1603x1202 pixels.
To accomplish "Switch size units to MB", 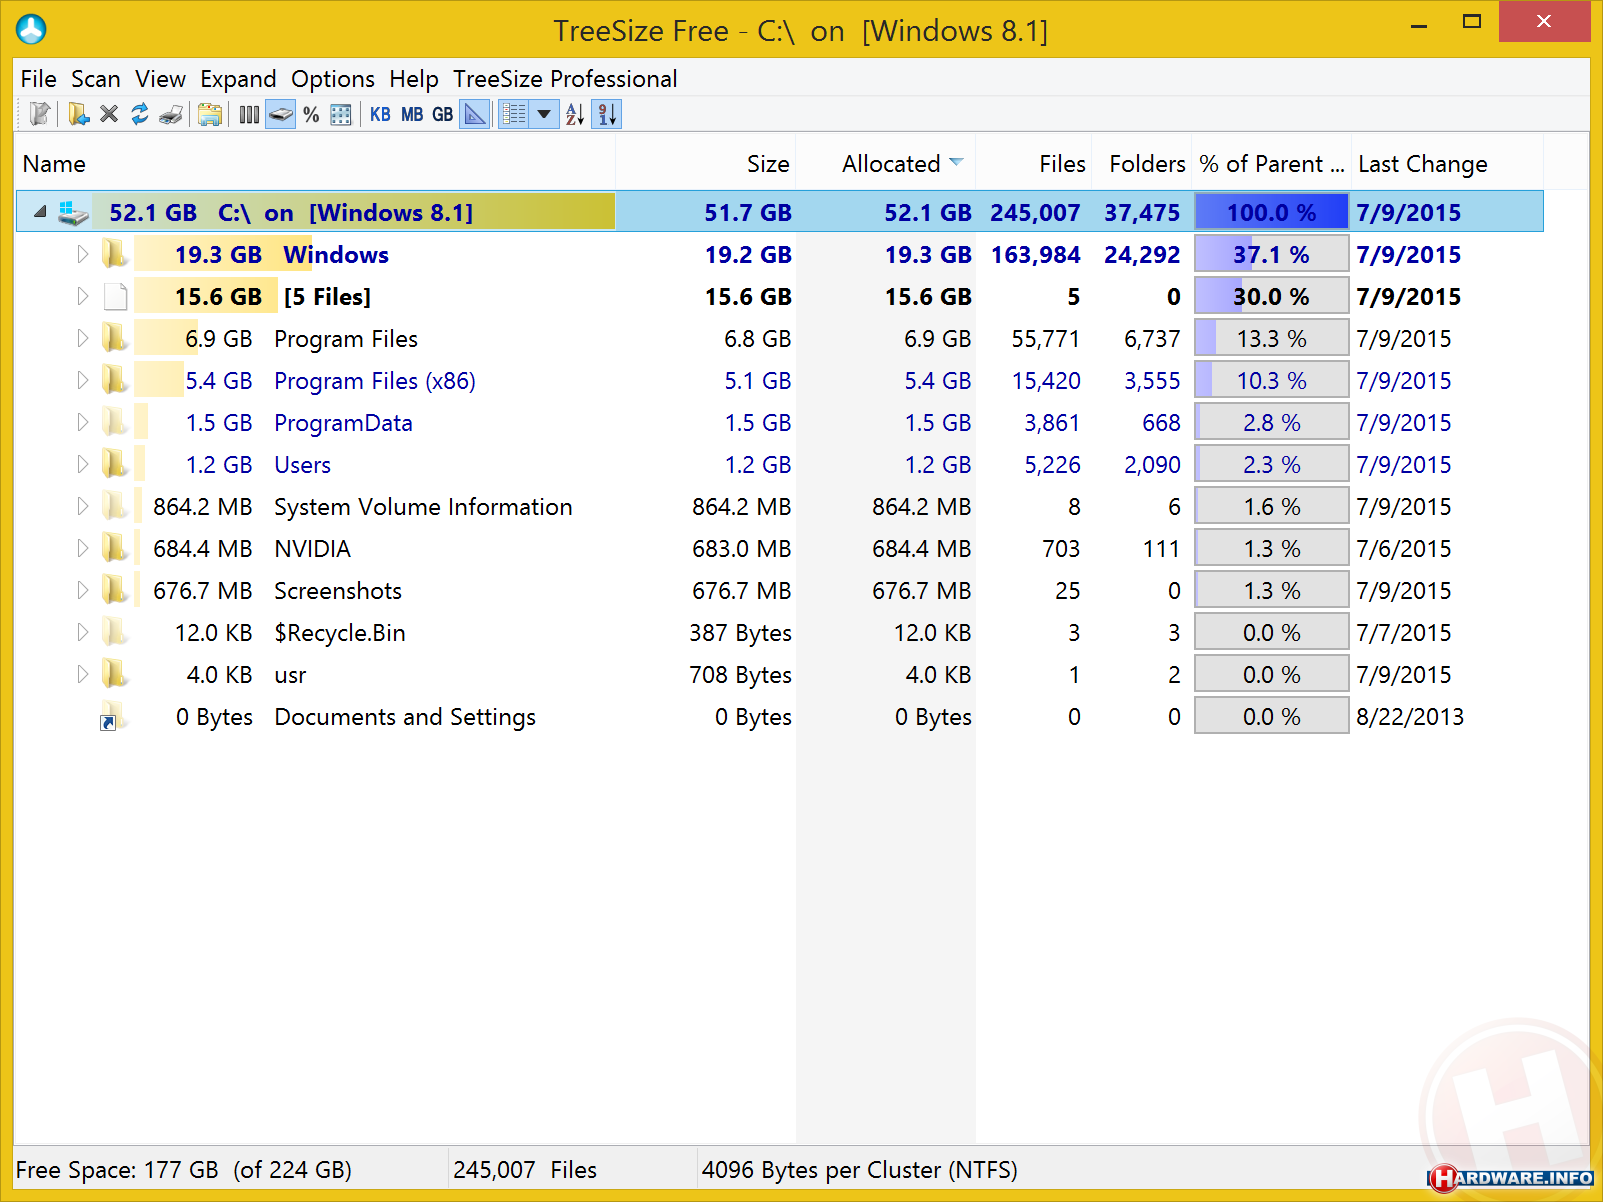I will (x=412, y=115).
